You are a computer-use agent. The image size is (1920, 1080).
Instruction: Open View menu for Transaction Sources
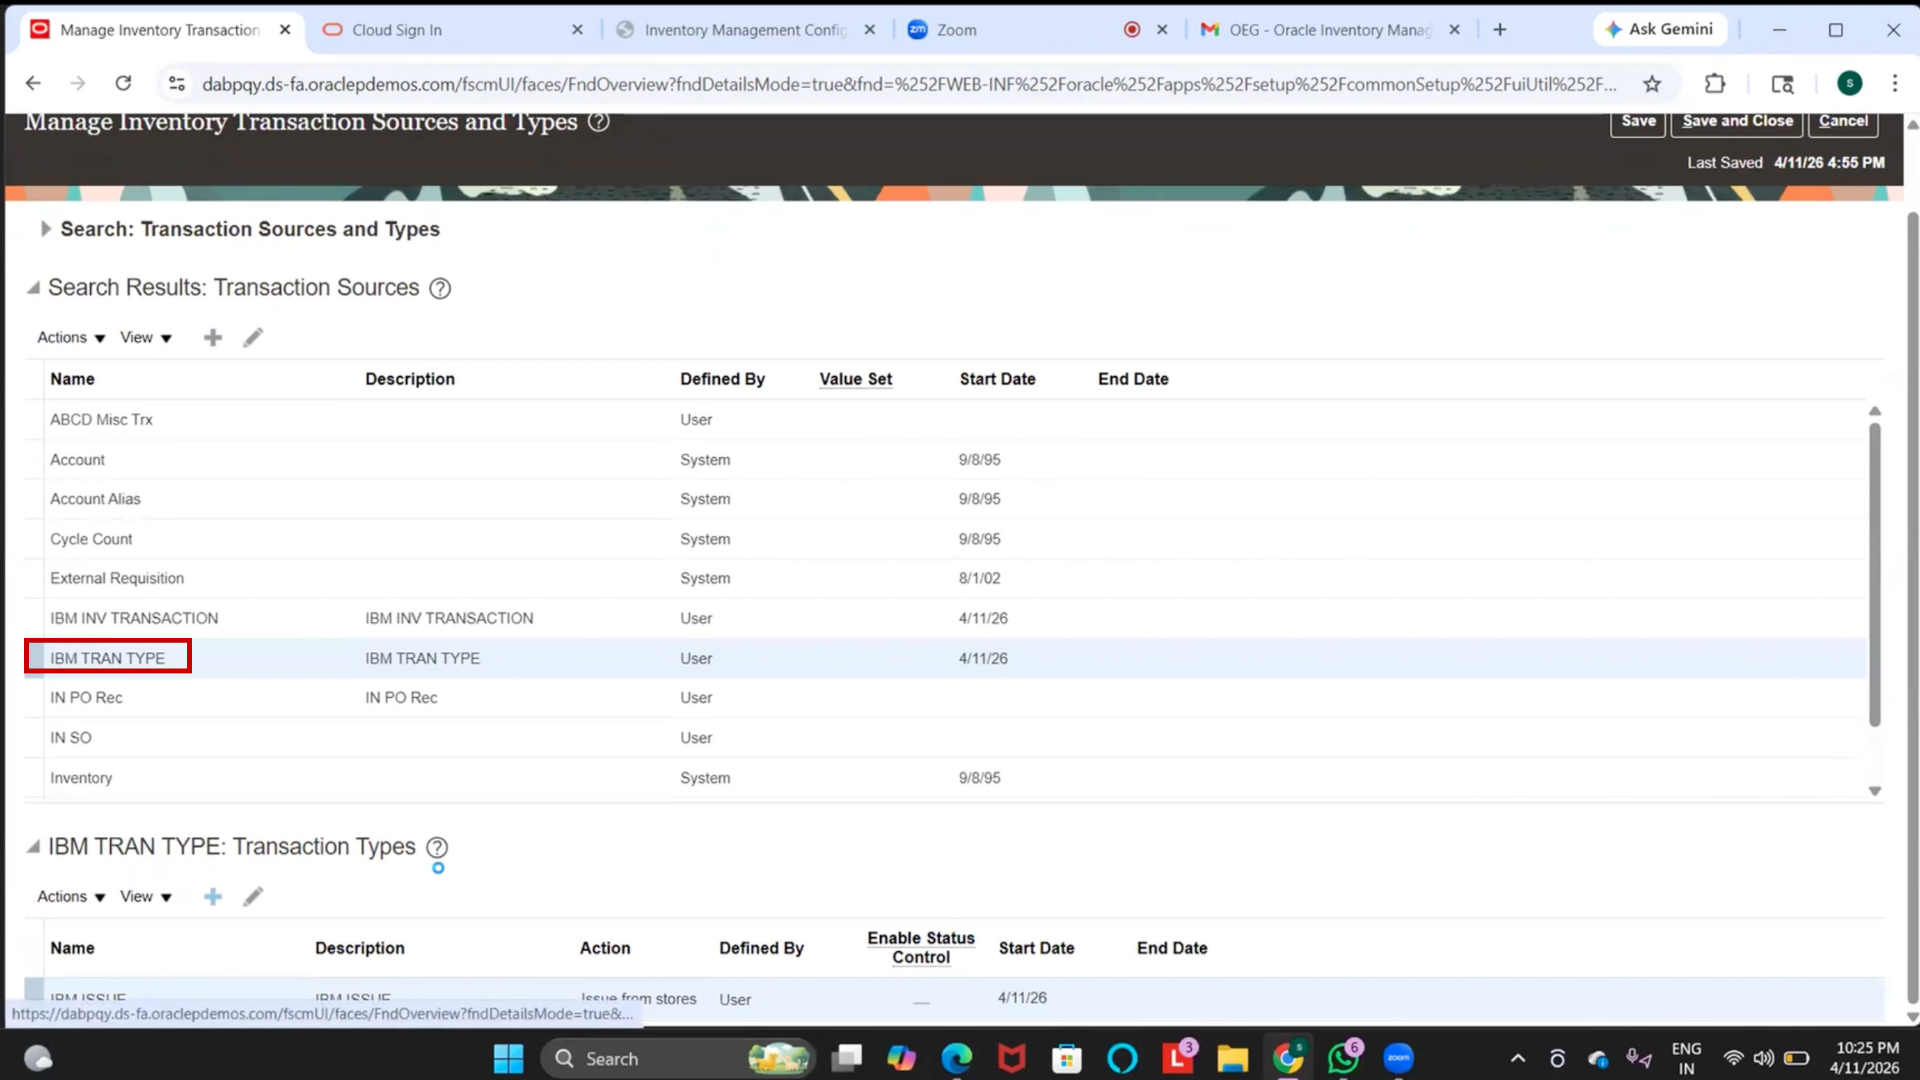tap(146, 338)
